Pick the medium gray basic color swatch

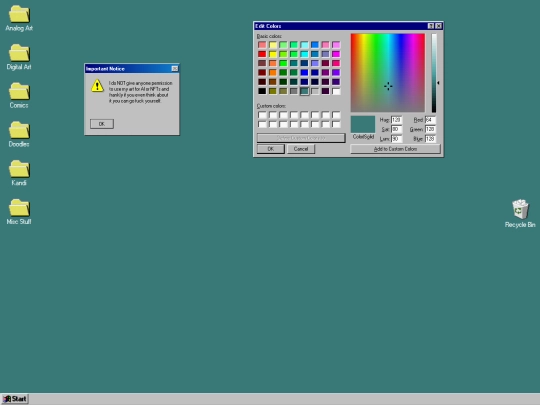tap(294, 91)
